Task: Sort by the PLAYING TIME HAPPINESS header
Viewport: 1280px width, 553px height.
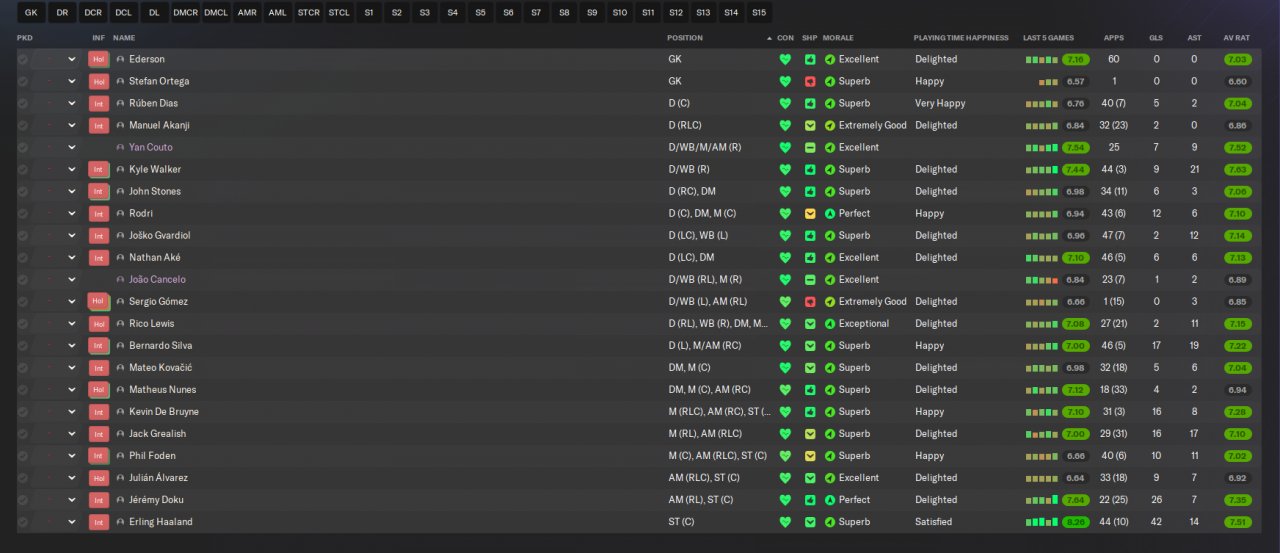Action: coord(961,38)
